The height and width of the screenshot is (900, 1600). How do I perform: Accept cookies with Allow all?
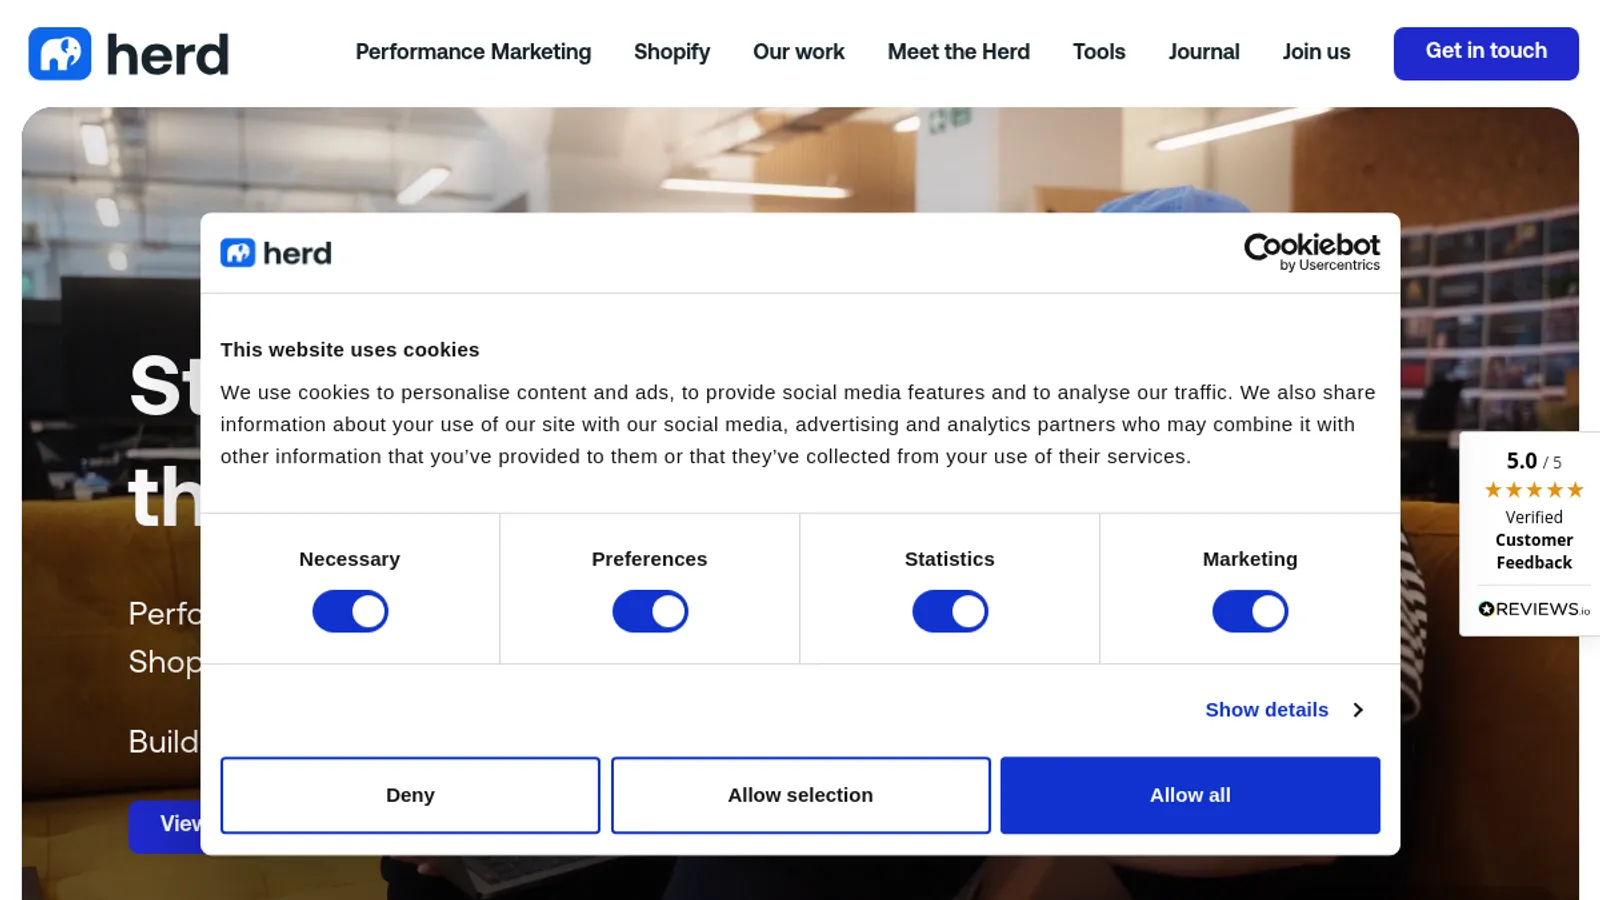[x=1190, y=795]
